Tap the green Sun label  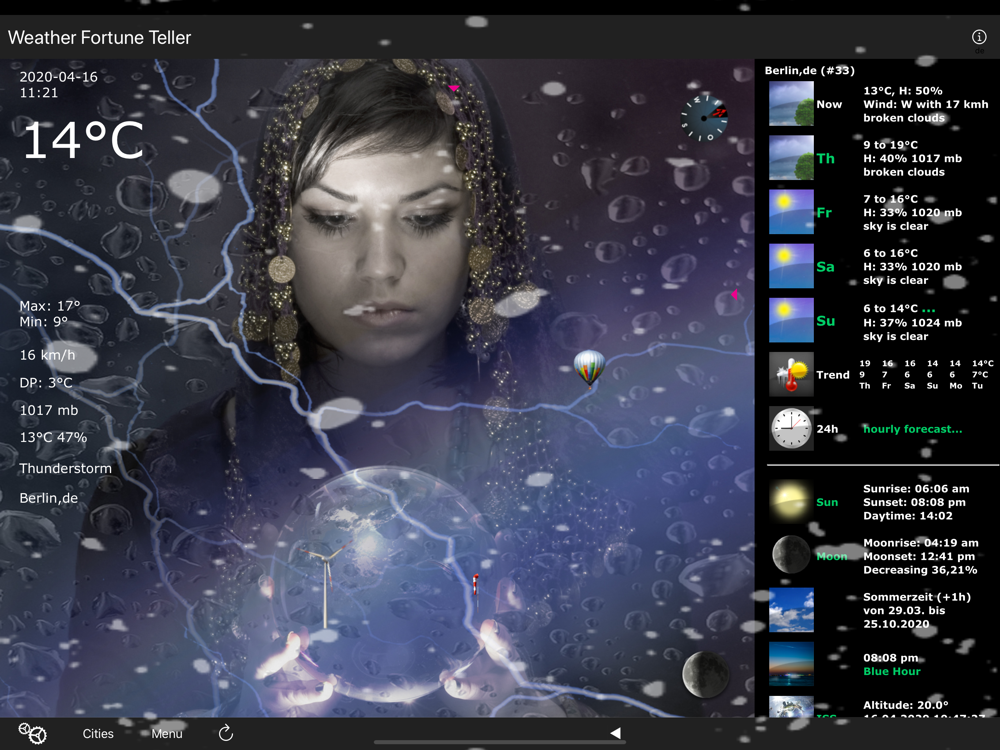[x=827, y=502]
